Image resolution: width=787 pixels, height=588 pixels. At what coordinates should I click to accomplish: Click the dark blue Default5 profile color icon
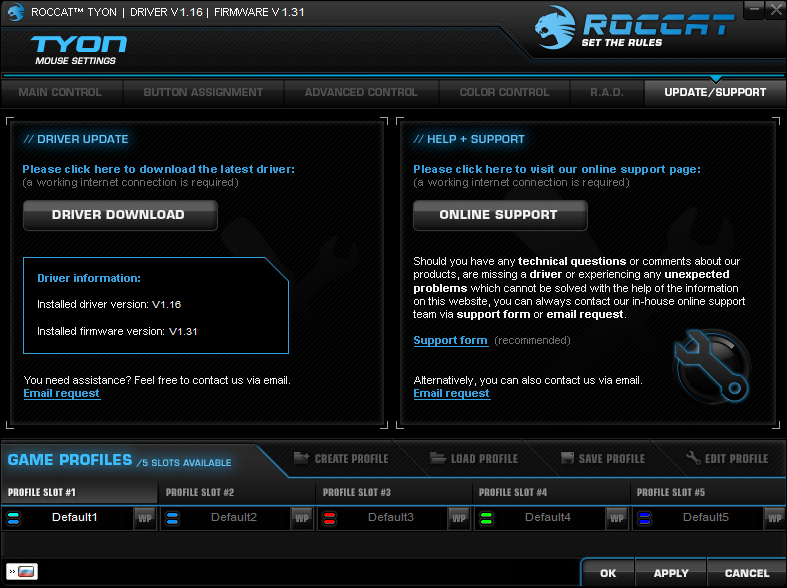644,518
